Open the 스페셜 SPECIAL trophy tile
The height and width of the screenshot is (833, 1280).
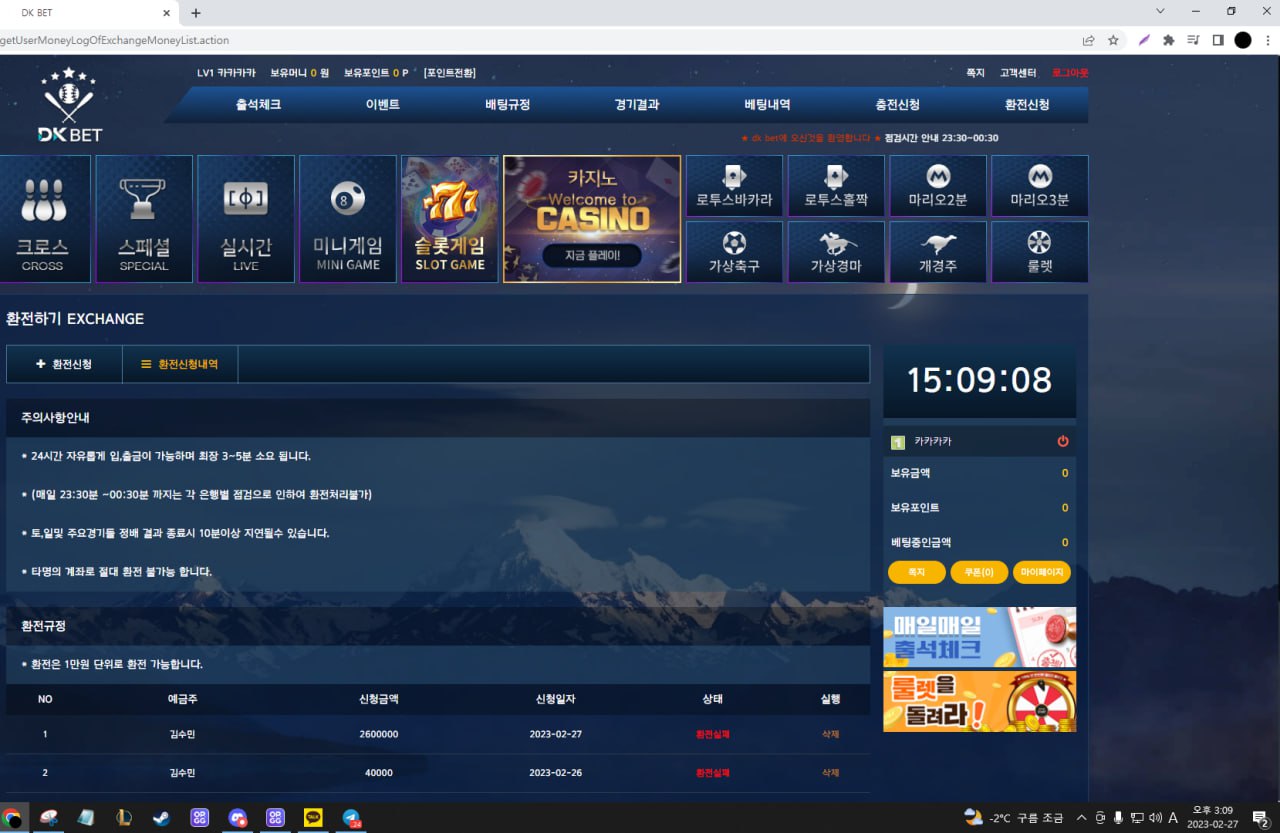[144, 219]
